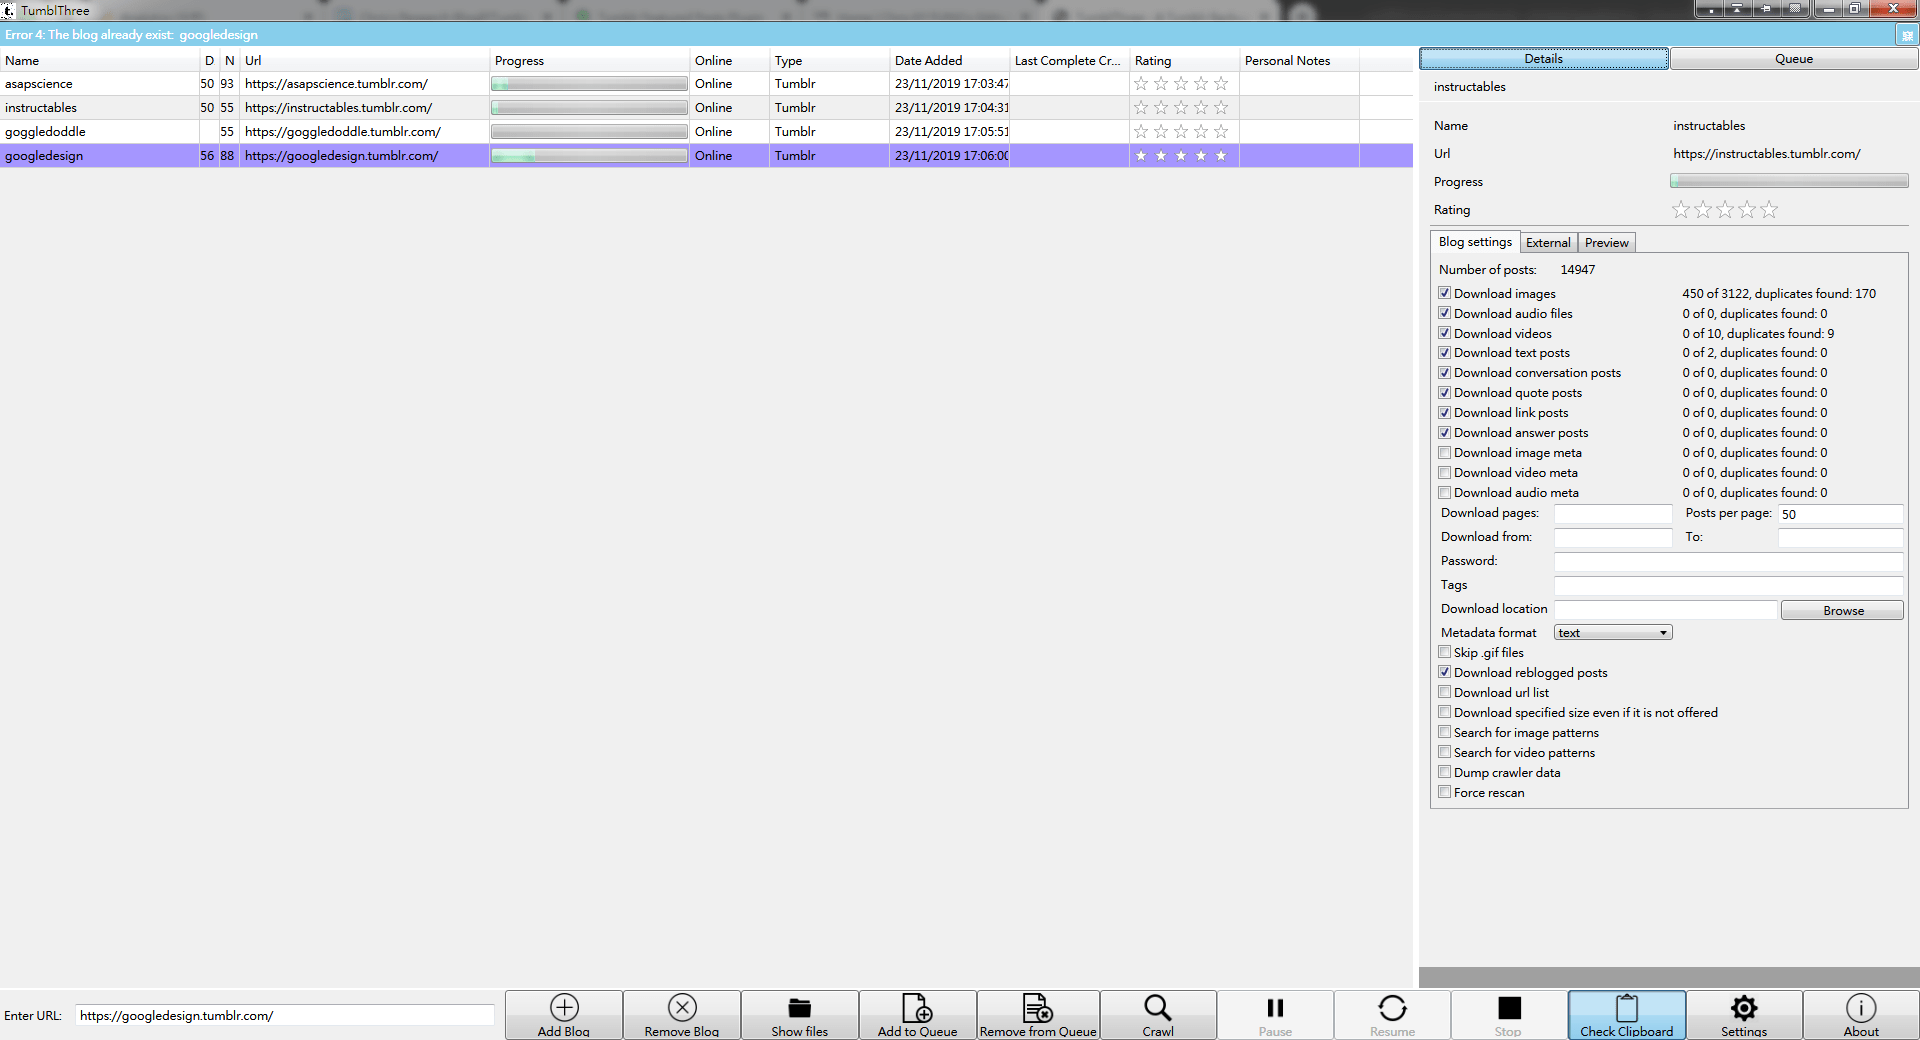The height and width of the screenshot is (1040, 1920).
Task: Sort by Rating column header
Action: [1184, 60]
